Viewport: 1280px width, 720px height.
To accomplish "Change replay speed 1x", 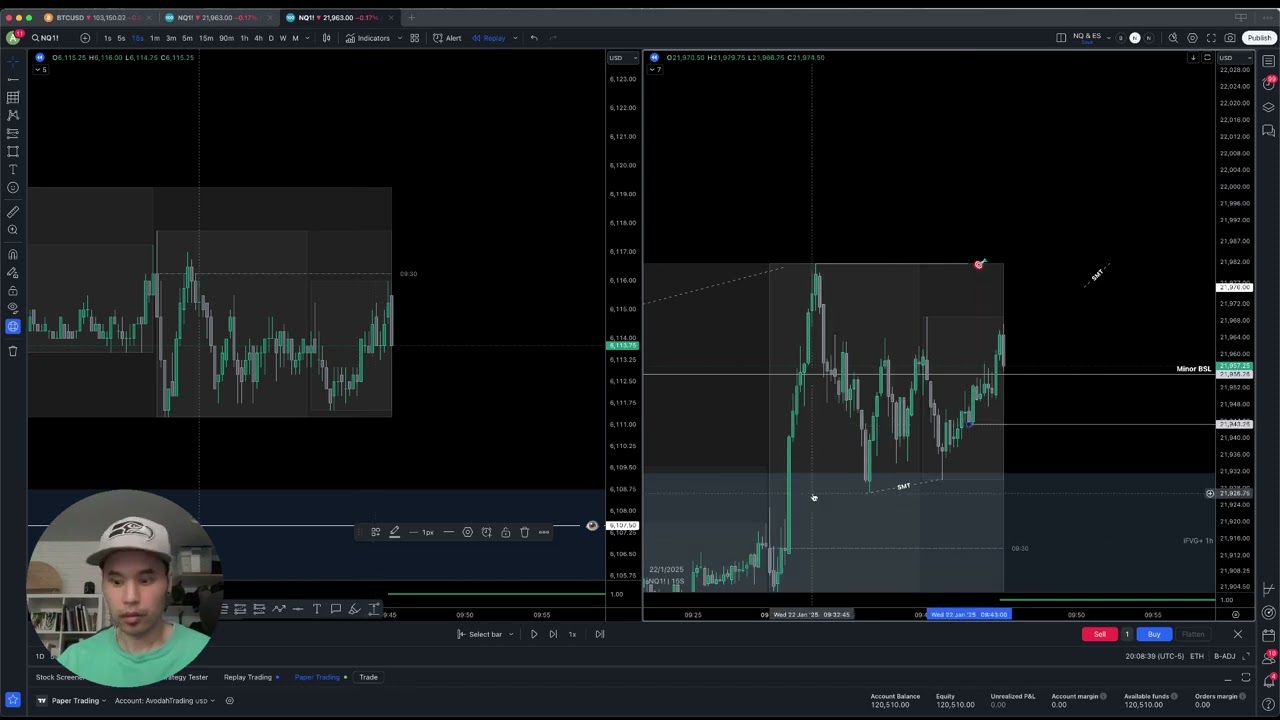I will coord(572,634).
